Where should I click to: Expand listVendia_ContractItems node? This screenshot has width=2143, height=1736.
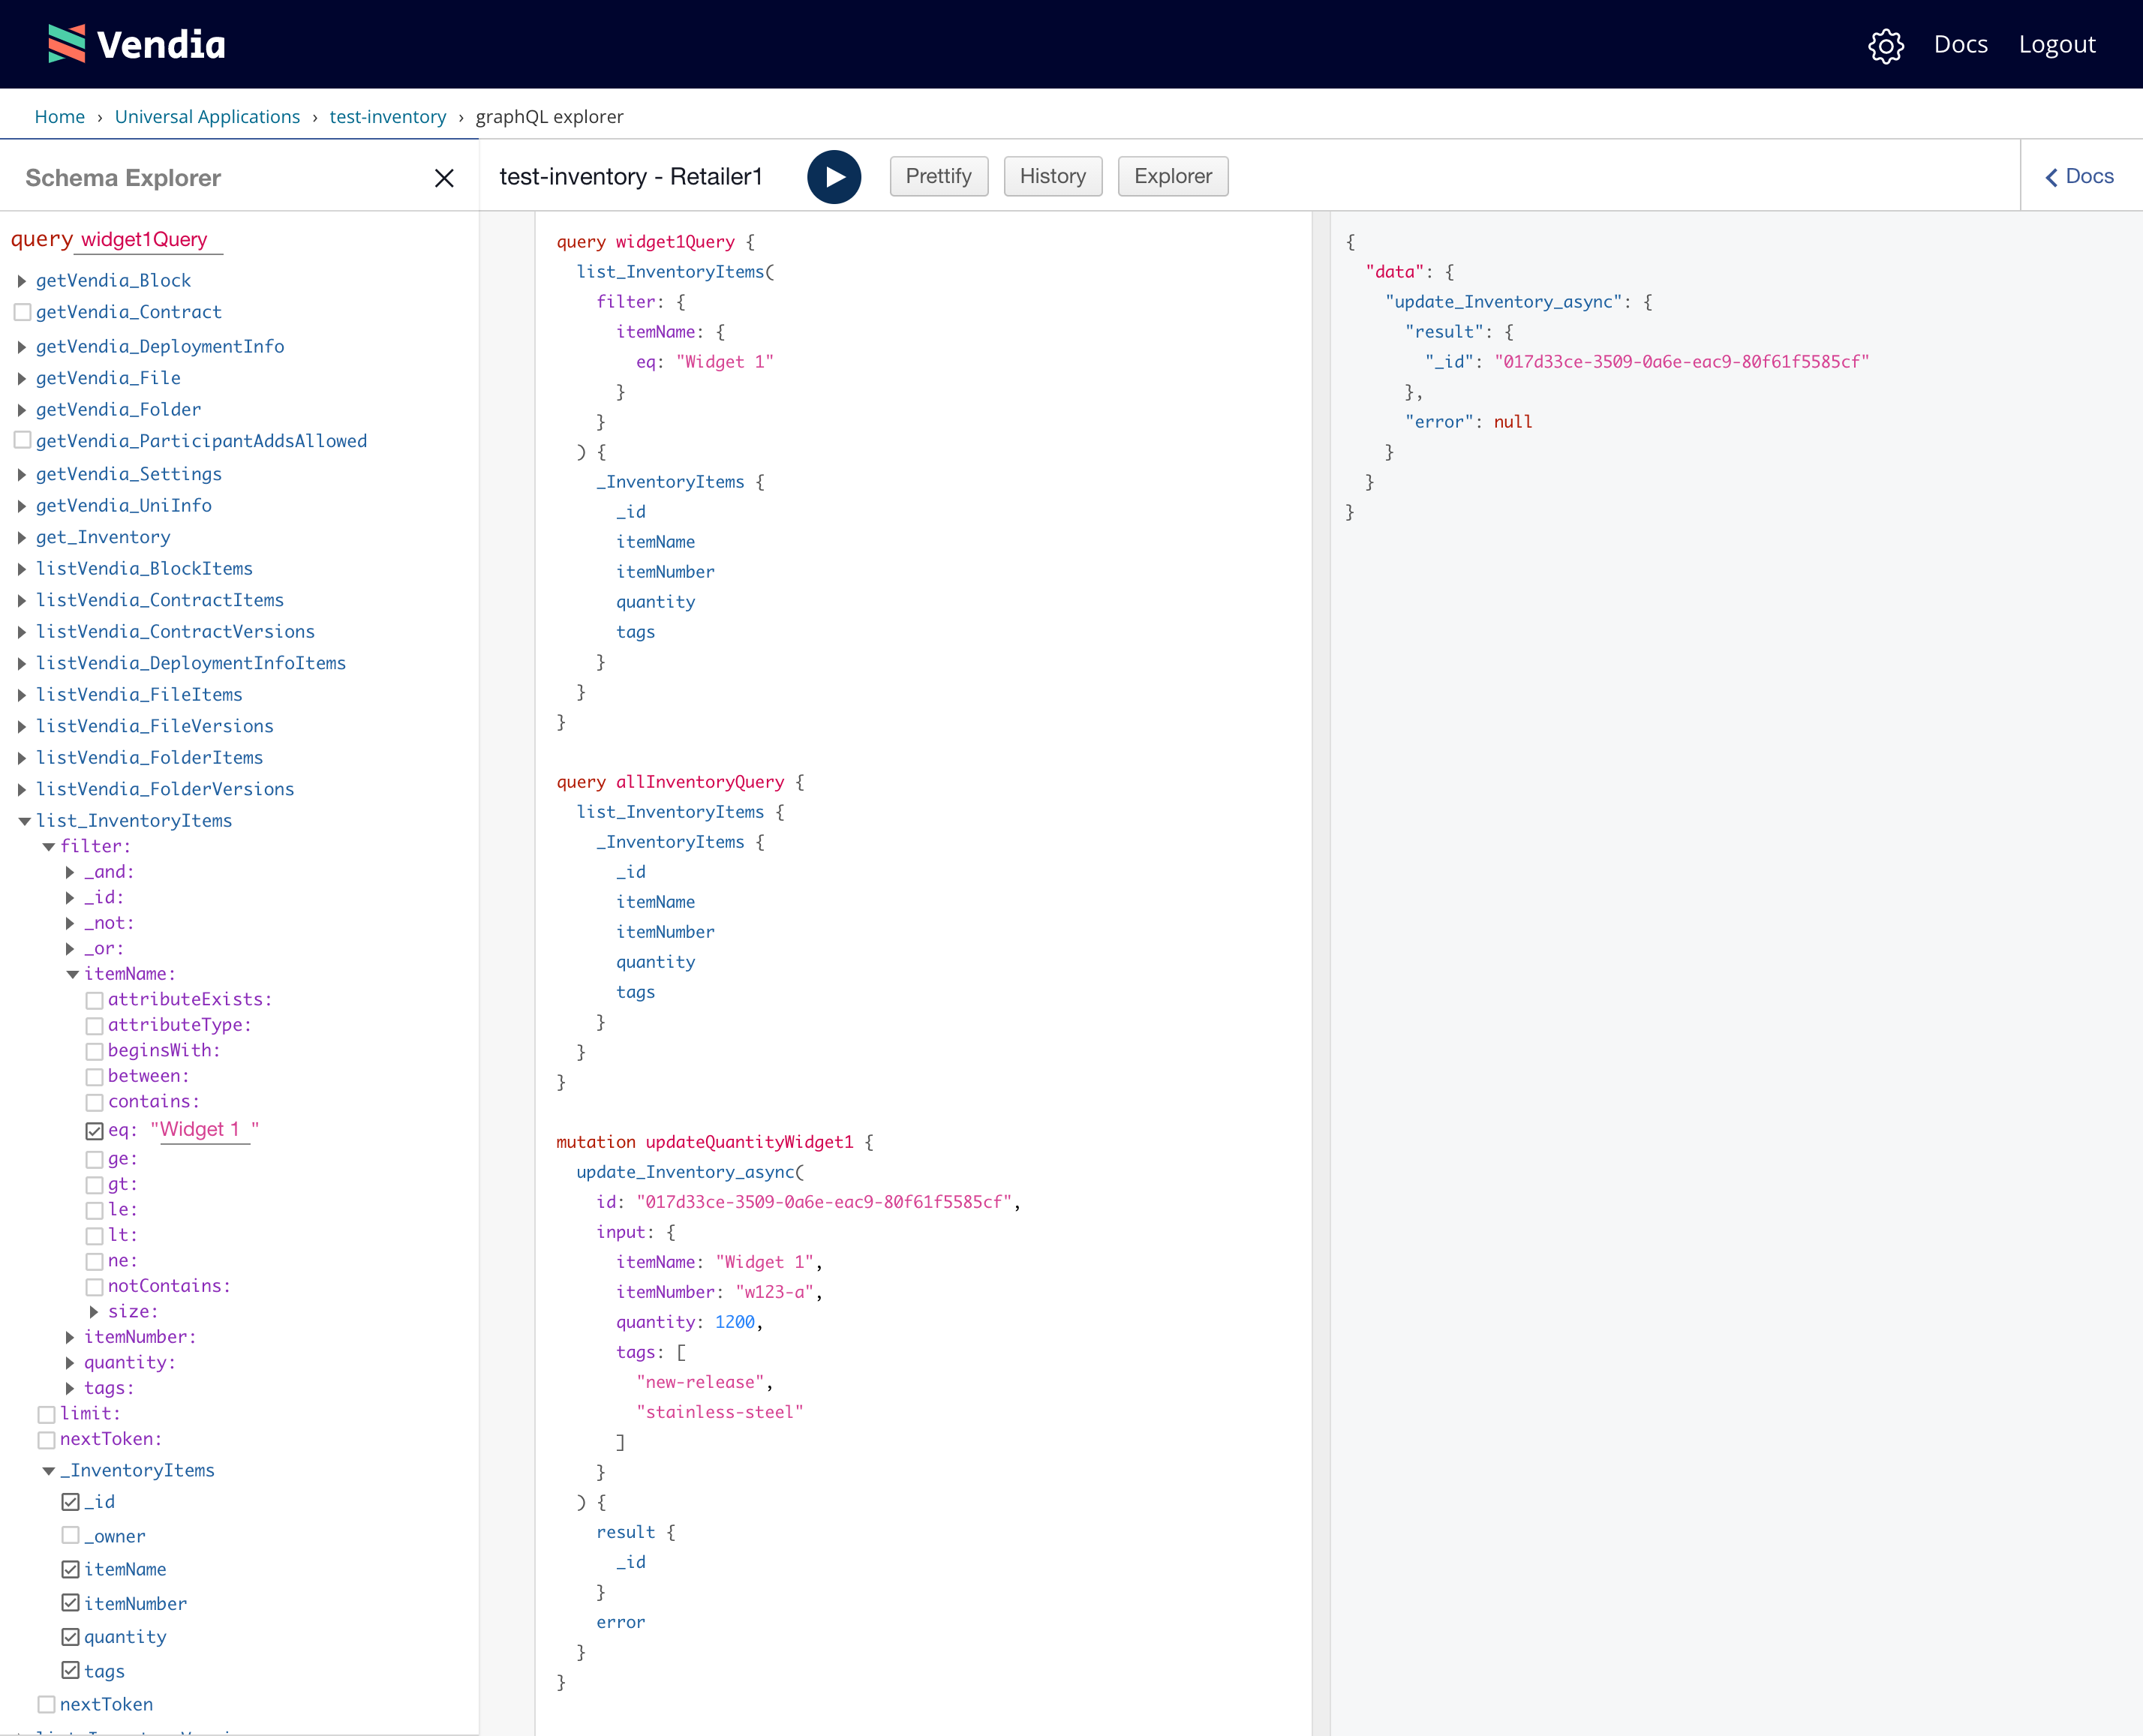coord(21,601)
